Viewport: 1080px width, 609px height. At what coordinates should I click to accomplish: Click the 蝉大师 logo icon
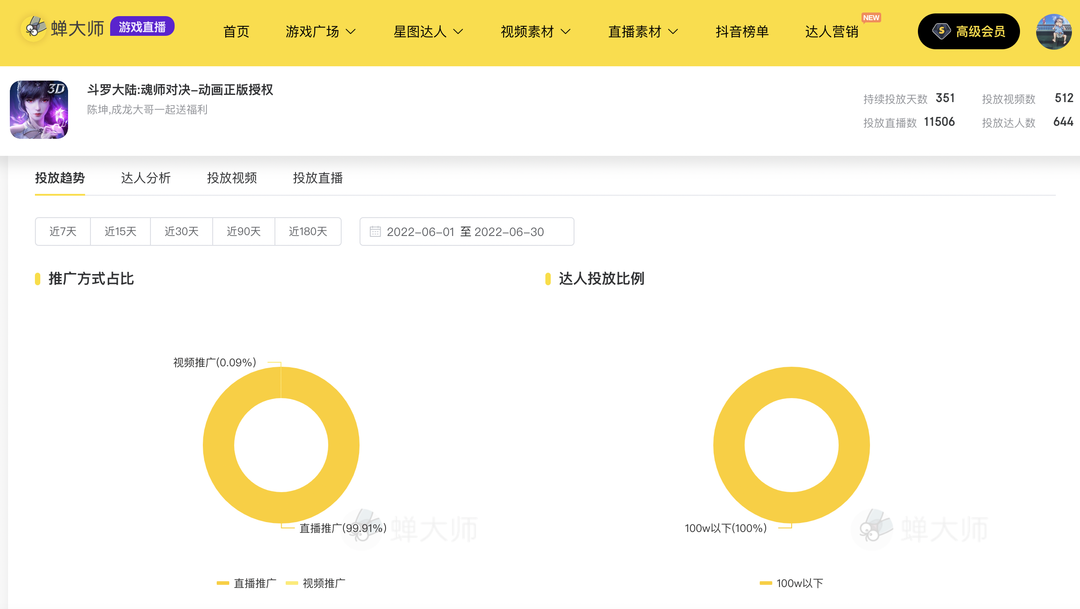[34, 28]
